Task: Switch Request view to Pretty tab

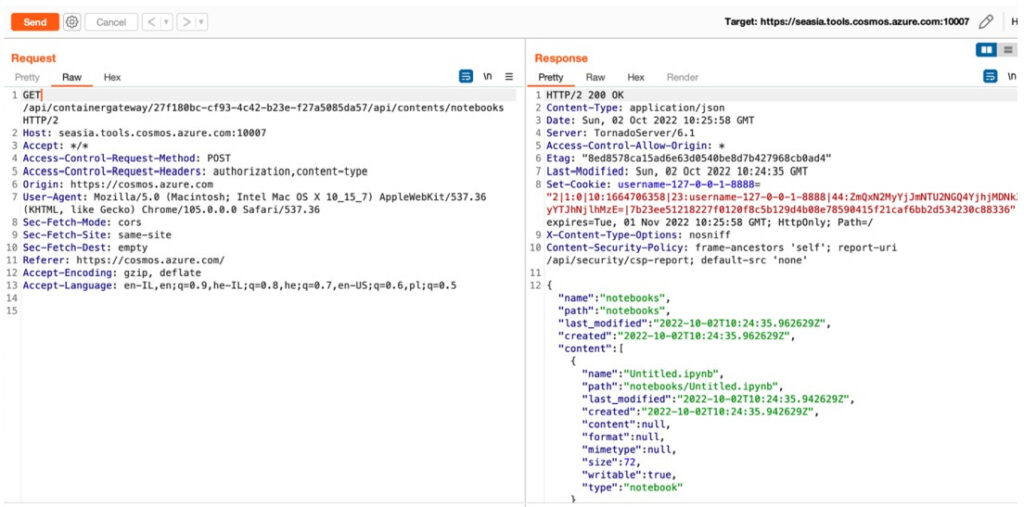Action: (x=27, y=77)
